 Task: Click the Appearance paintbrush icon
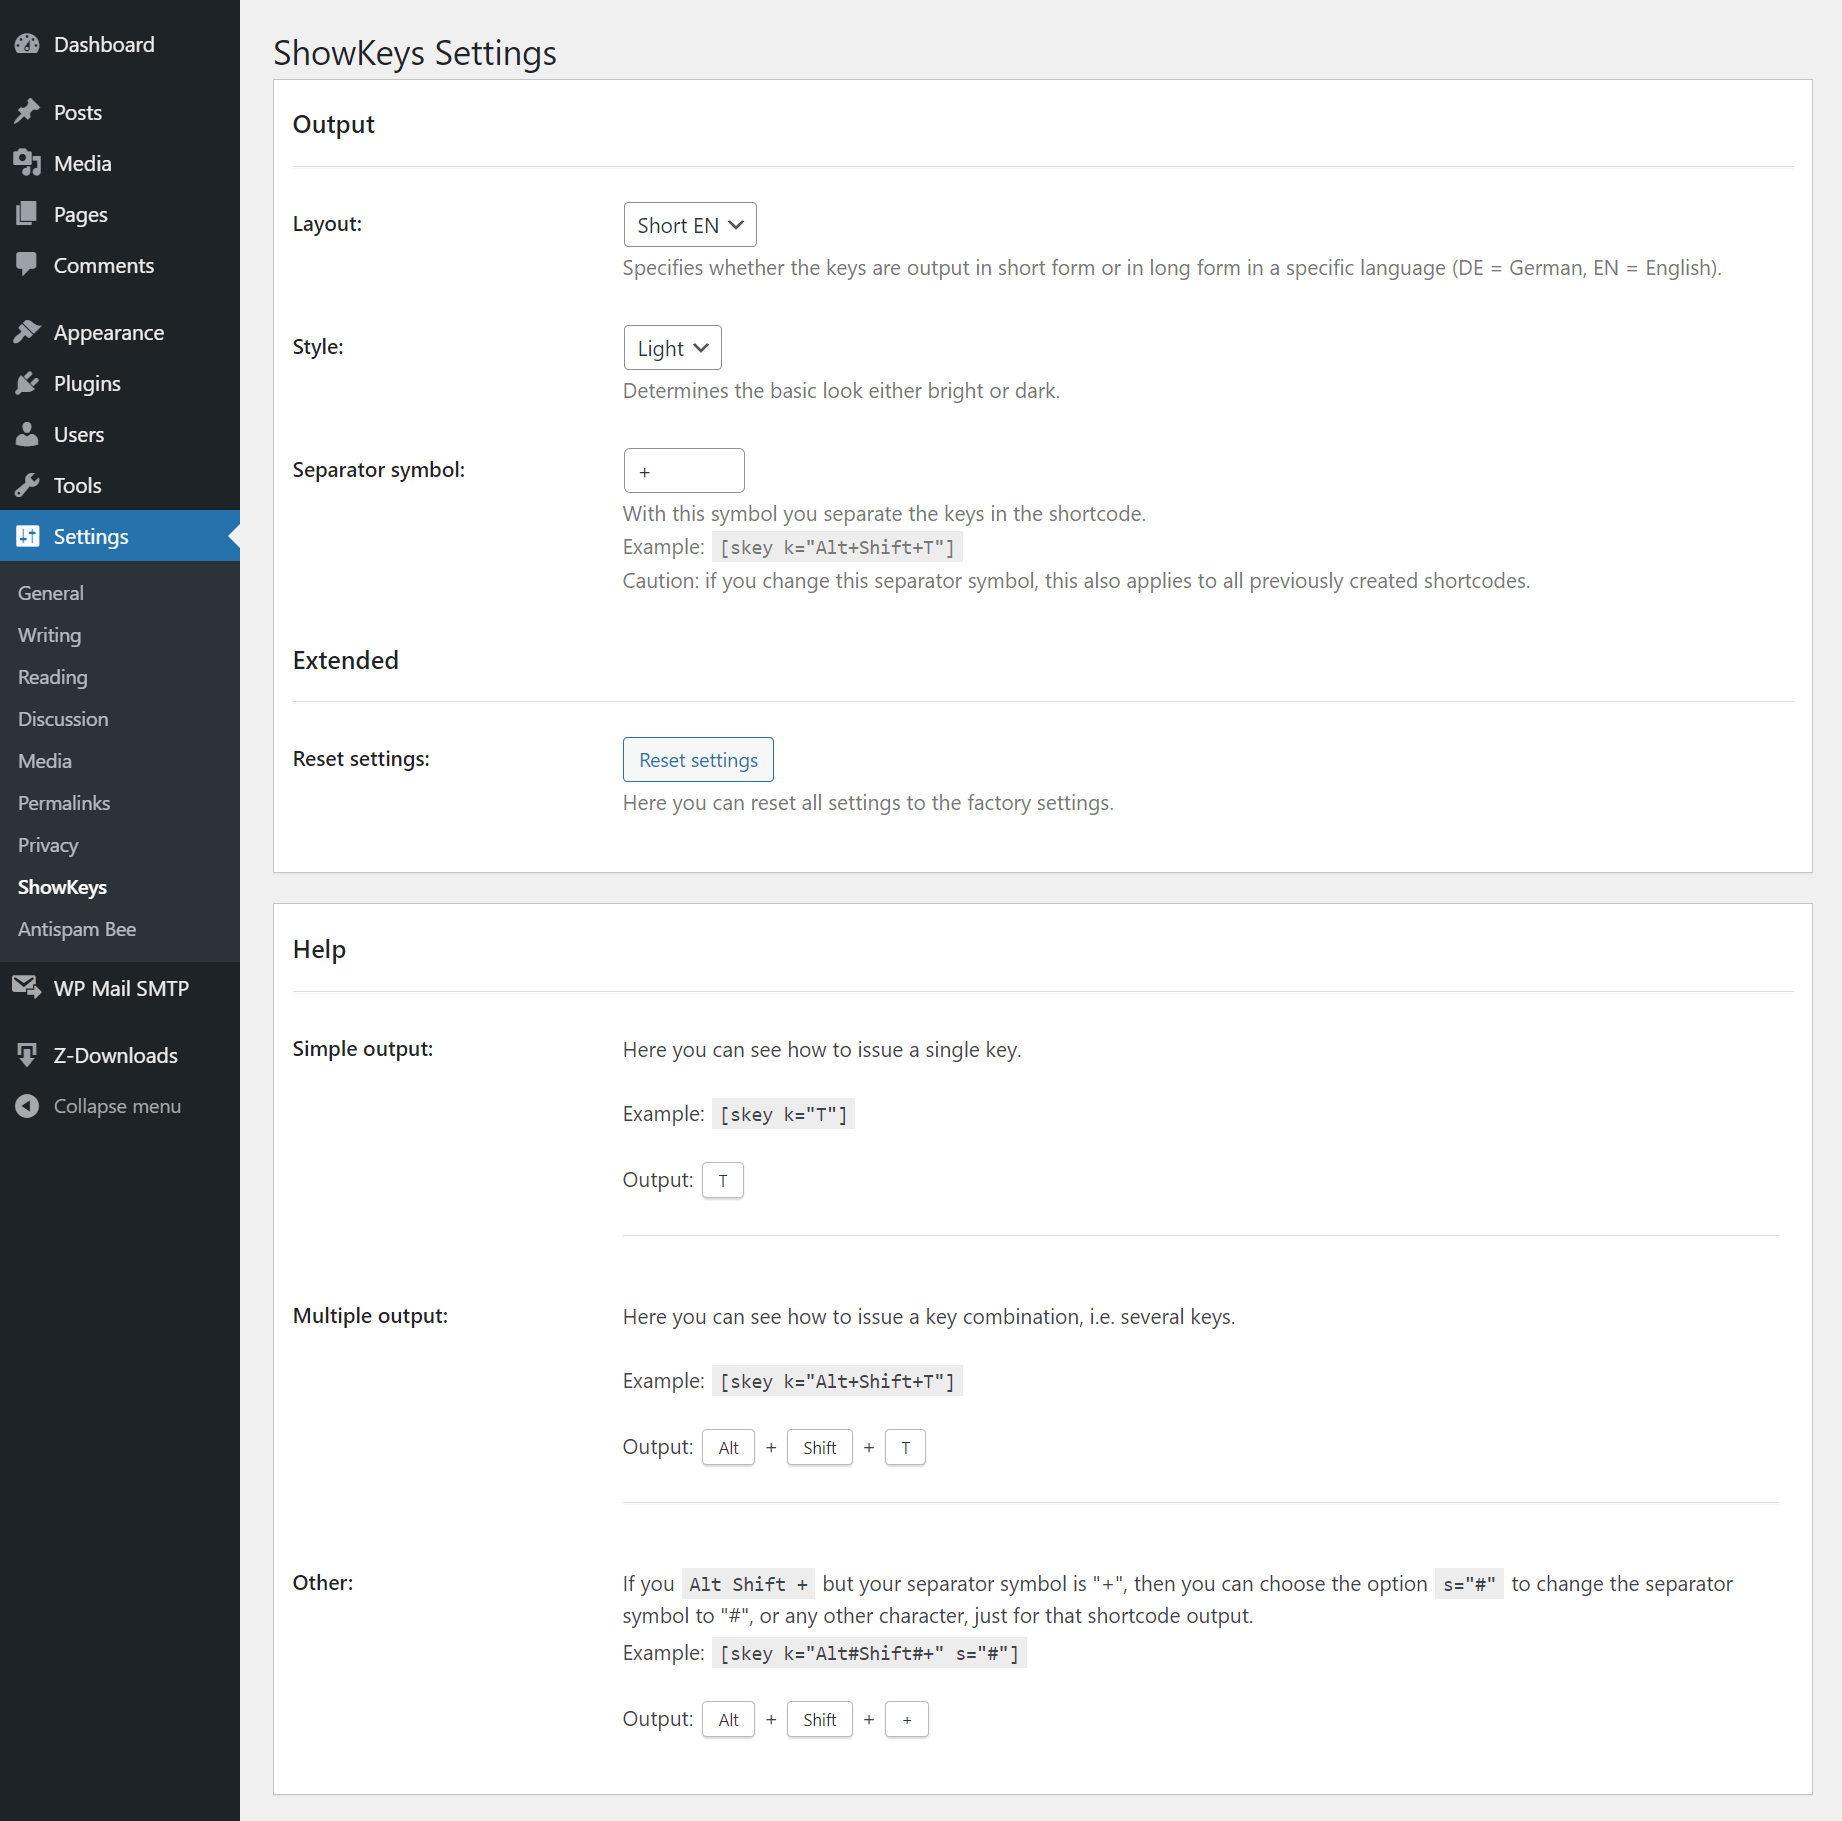pos(27,332)
